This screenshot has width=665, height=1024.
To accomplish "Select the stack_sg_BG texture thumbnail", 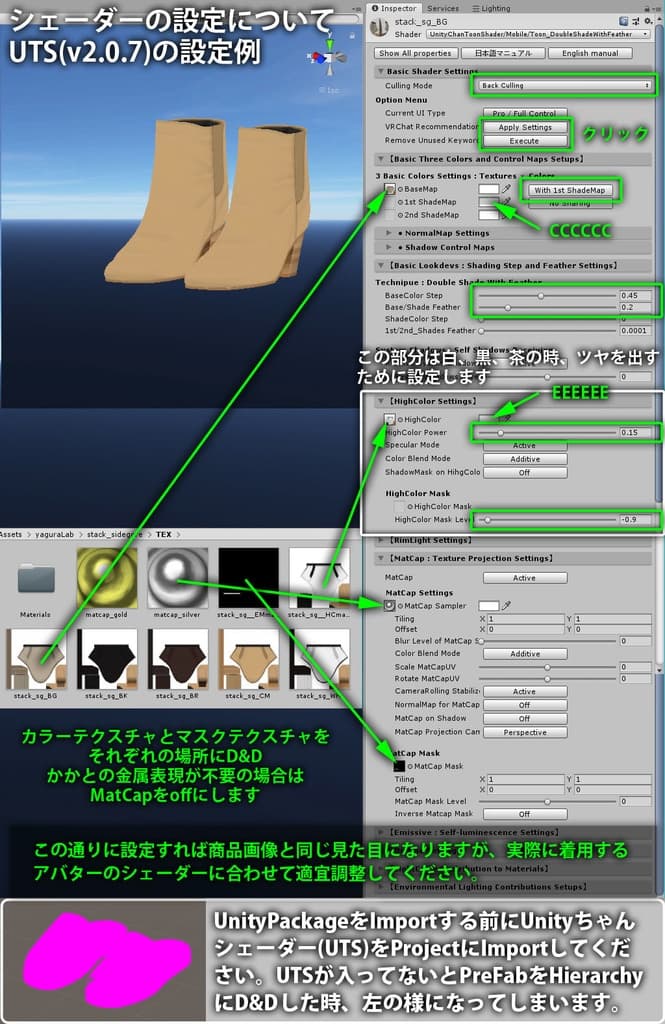I will tap(37, 660).
